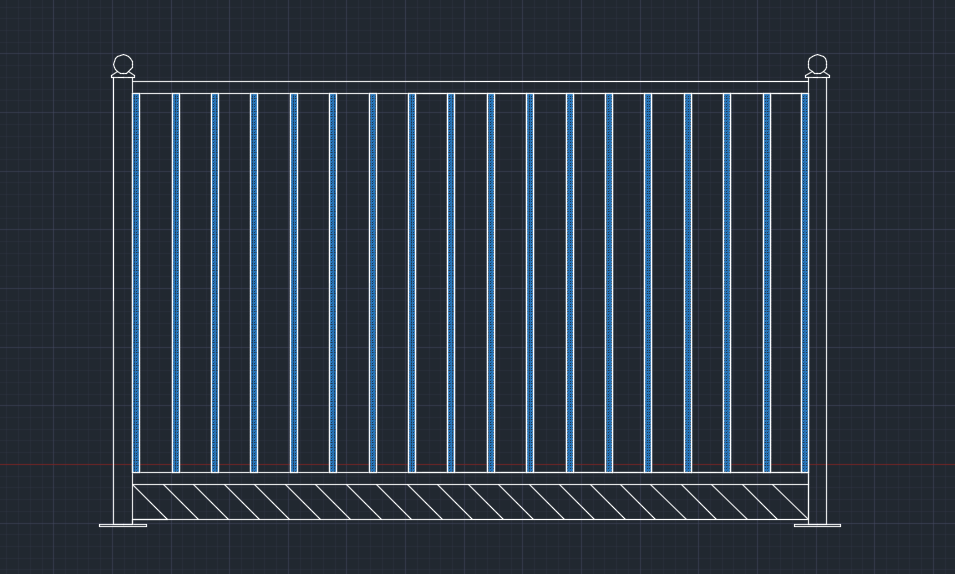Pick the third baluster from the left

tap(215, 280)
